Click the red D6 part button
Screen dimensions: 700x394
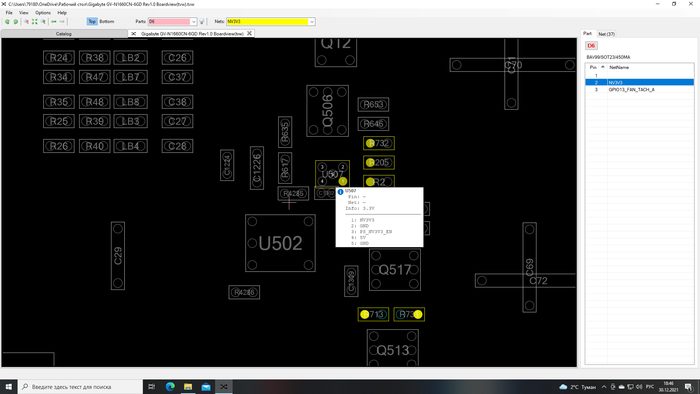(591, 46)
